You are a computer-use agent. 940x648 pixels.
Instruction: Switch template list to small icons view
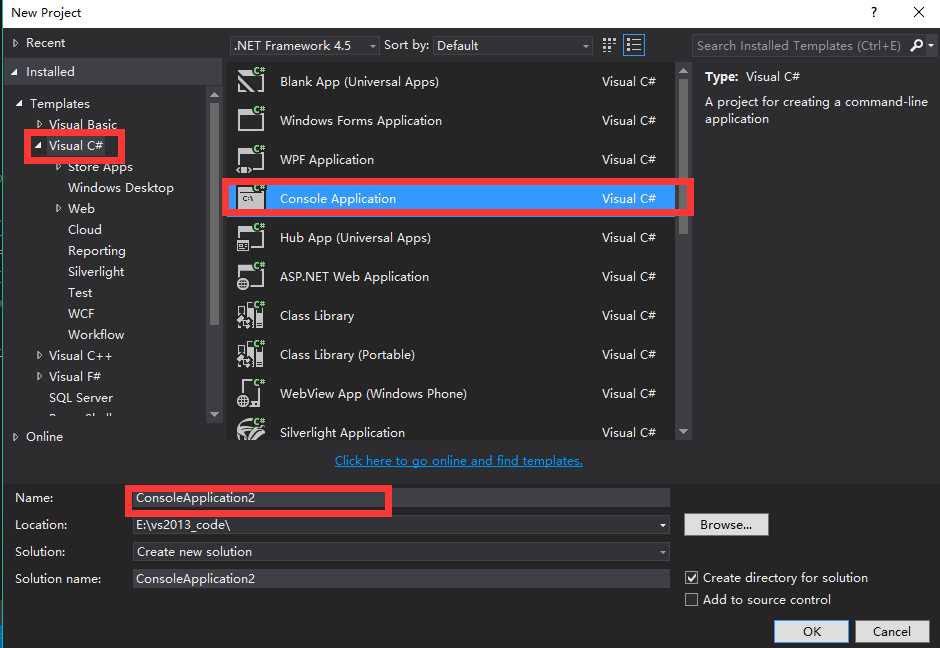coord(608,45)
